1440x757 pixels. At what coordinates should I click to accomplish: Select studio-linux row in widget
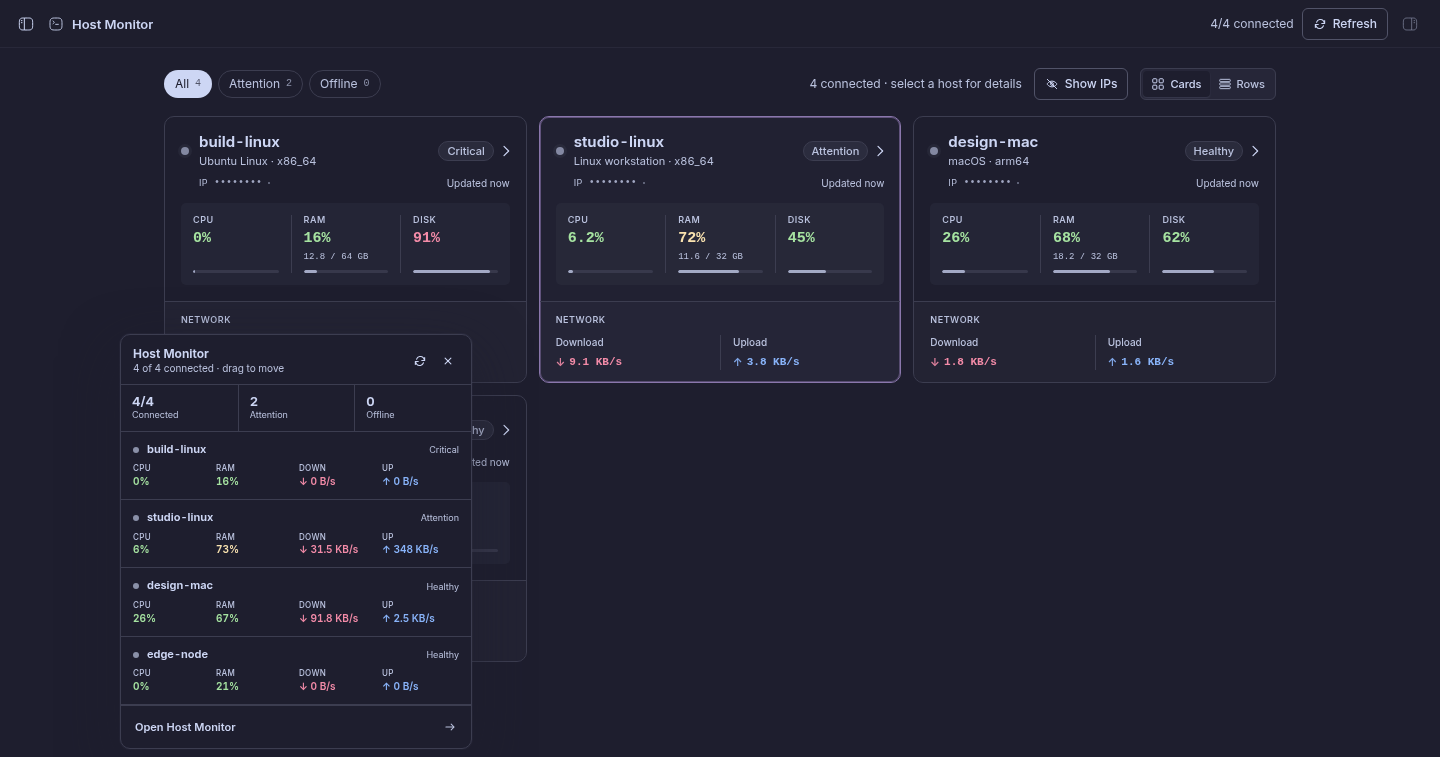pos(296,534)
